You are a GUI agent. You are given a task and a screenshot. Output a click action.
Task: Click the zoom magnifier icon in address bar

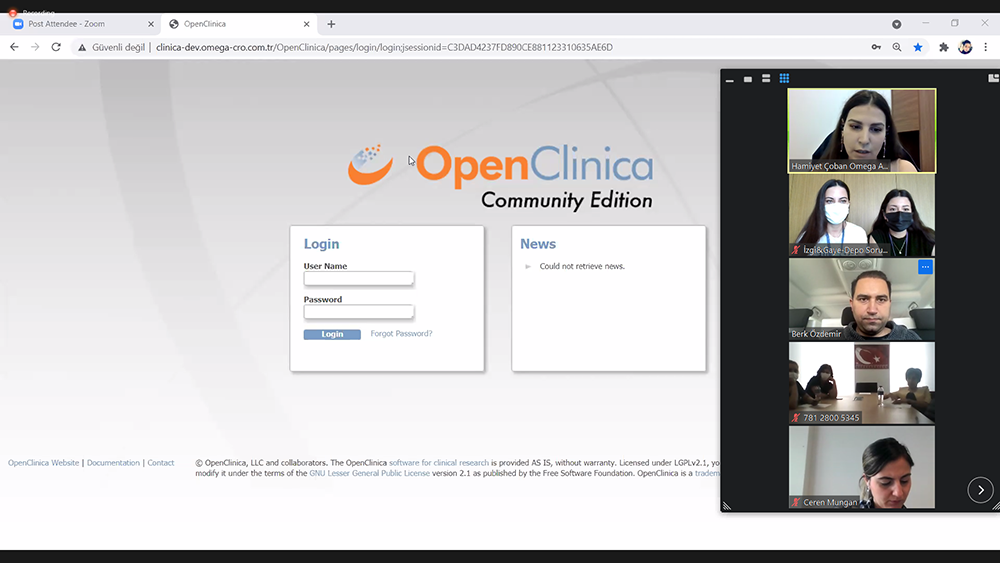(x=897, y=47)
